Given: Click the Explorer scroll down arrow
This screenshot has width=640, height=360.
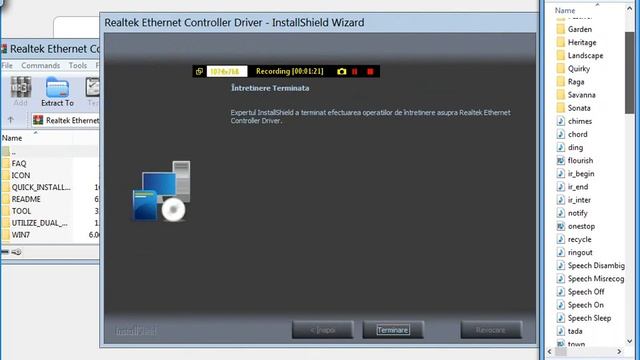Looking at the screenshot, I should coord(629,341).
